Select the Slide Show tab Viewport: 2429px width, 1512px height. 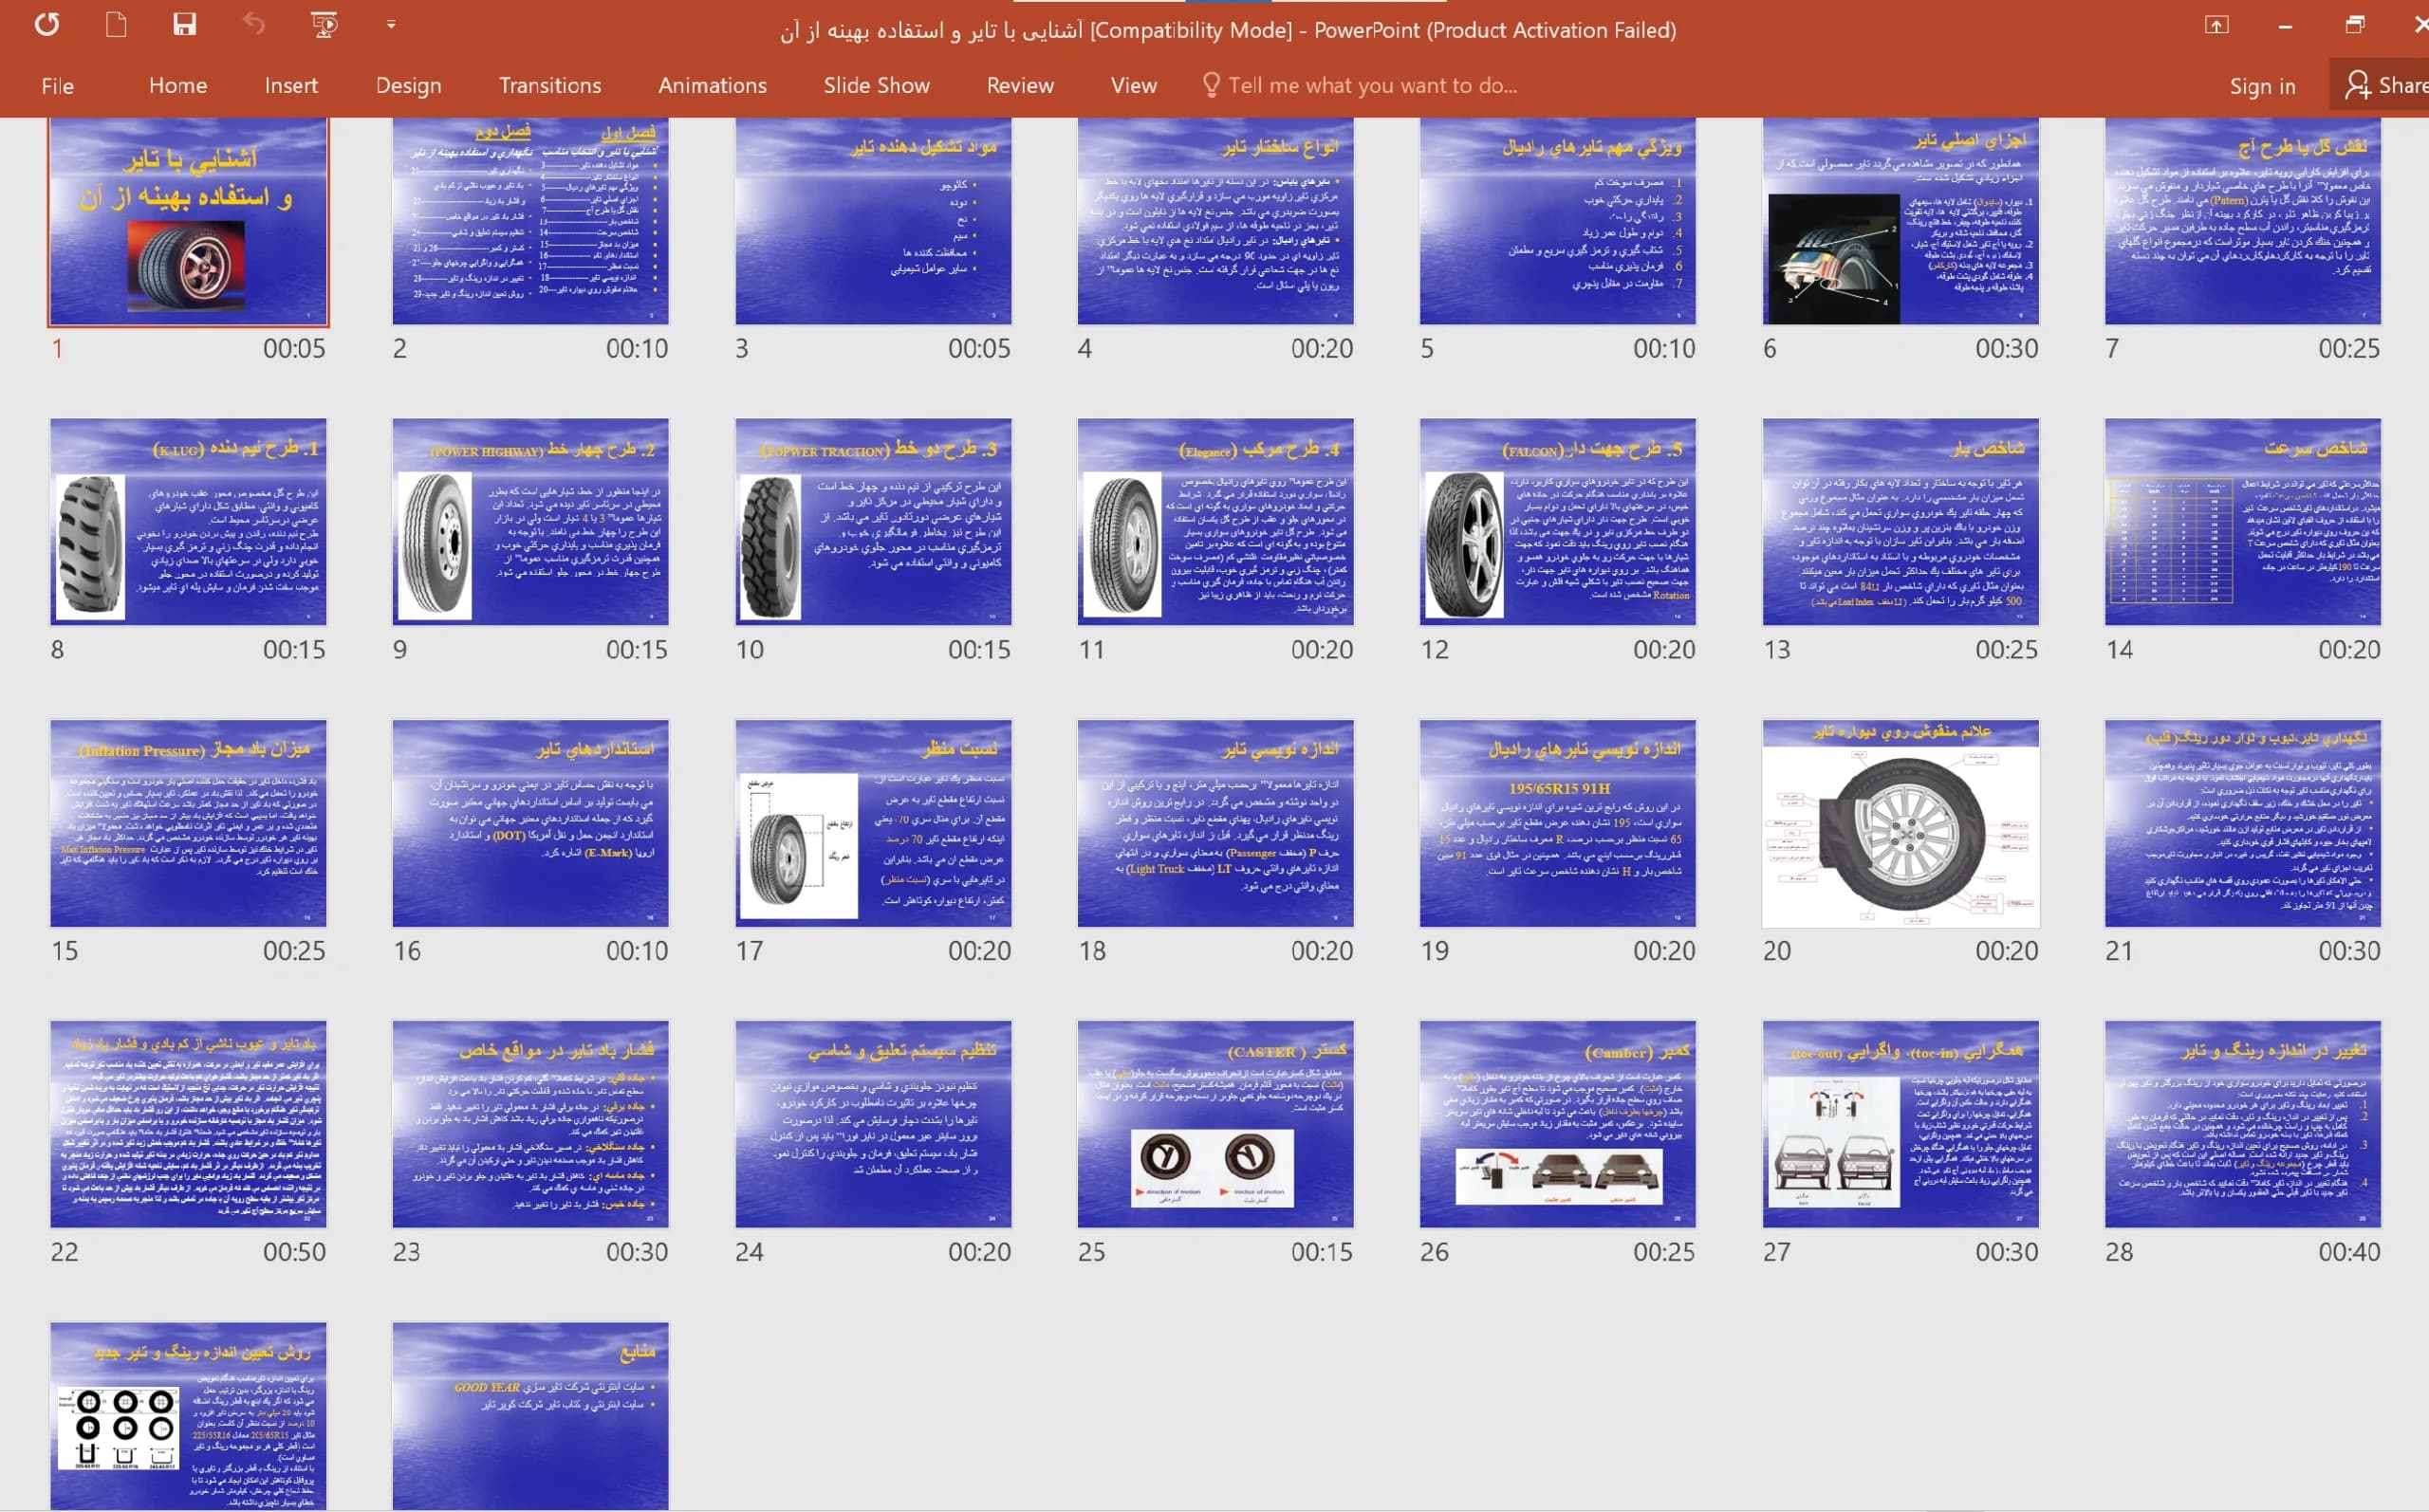click(876, 86)
